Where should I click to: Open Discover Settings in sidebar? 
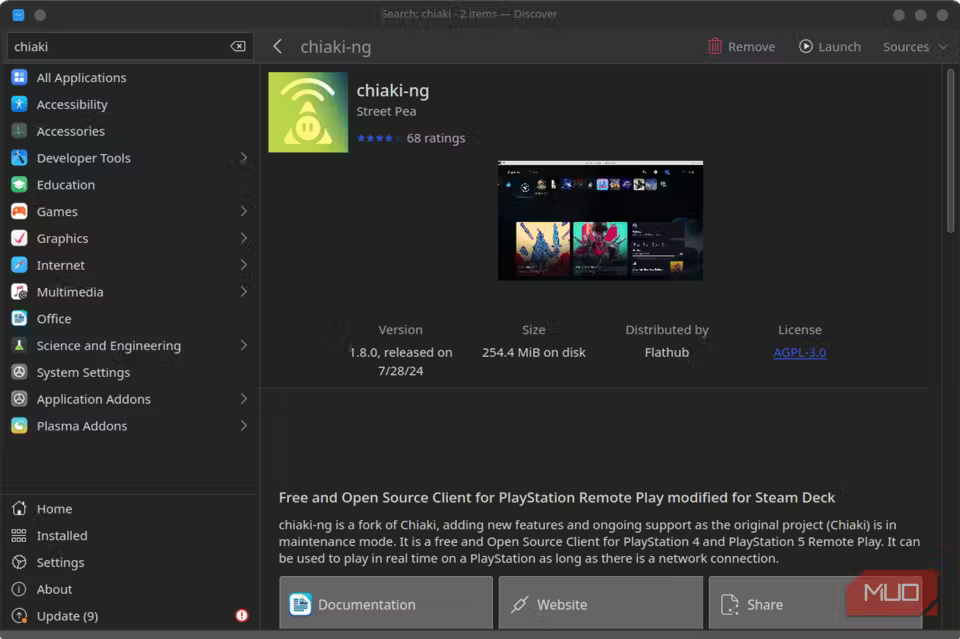tap(60, 563)
